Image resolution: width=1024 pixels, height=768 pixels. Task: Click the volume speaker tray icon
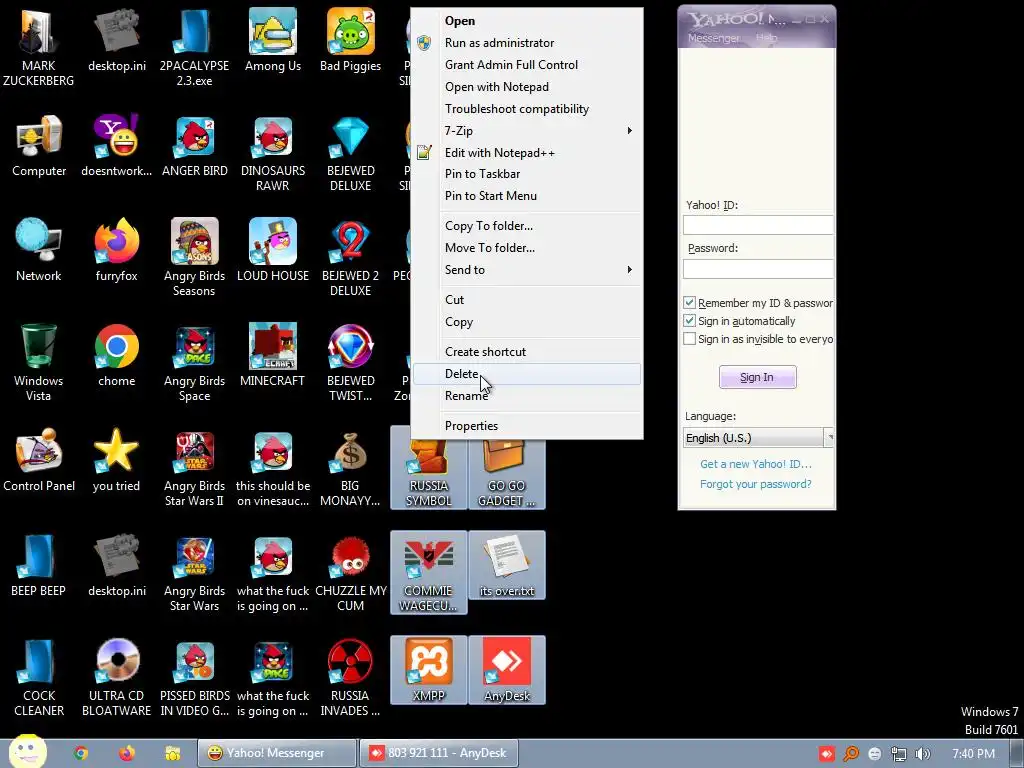coord(923,754)
